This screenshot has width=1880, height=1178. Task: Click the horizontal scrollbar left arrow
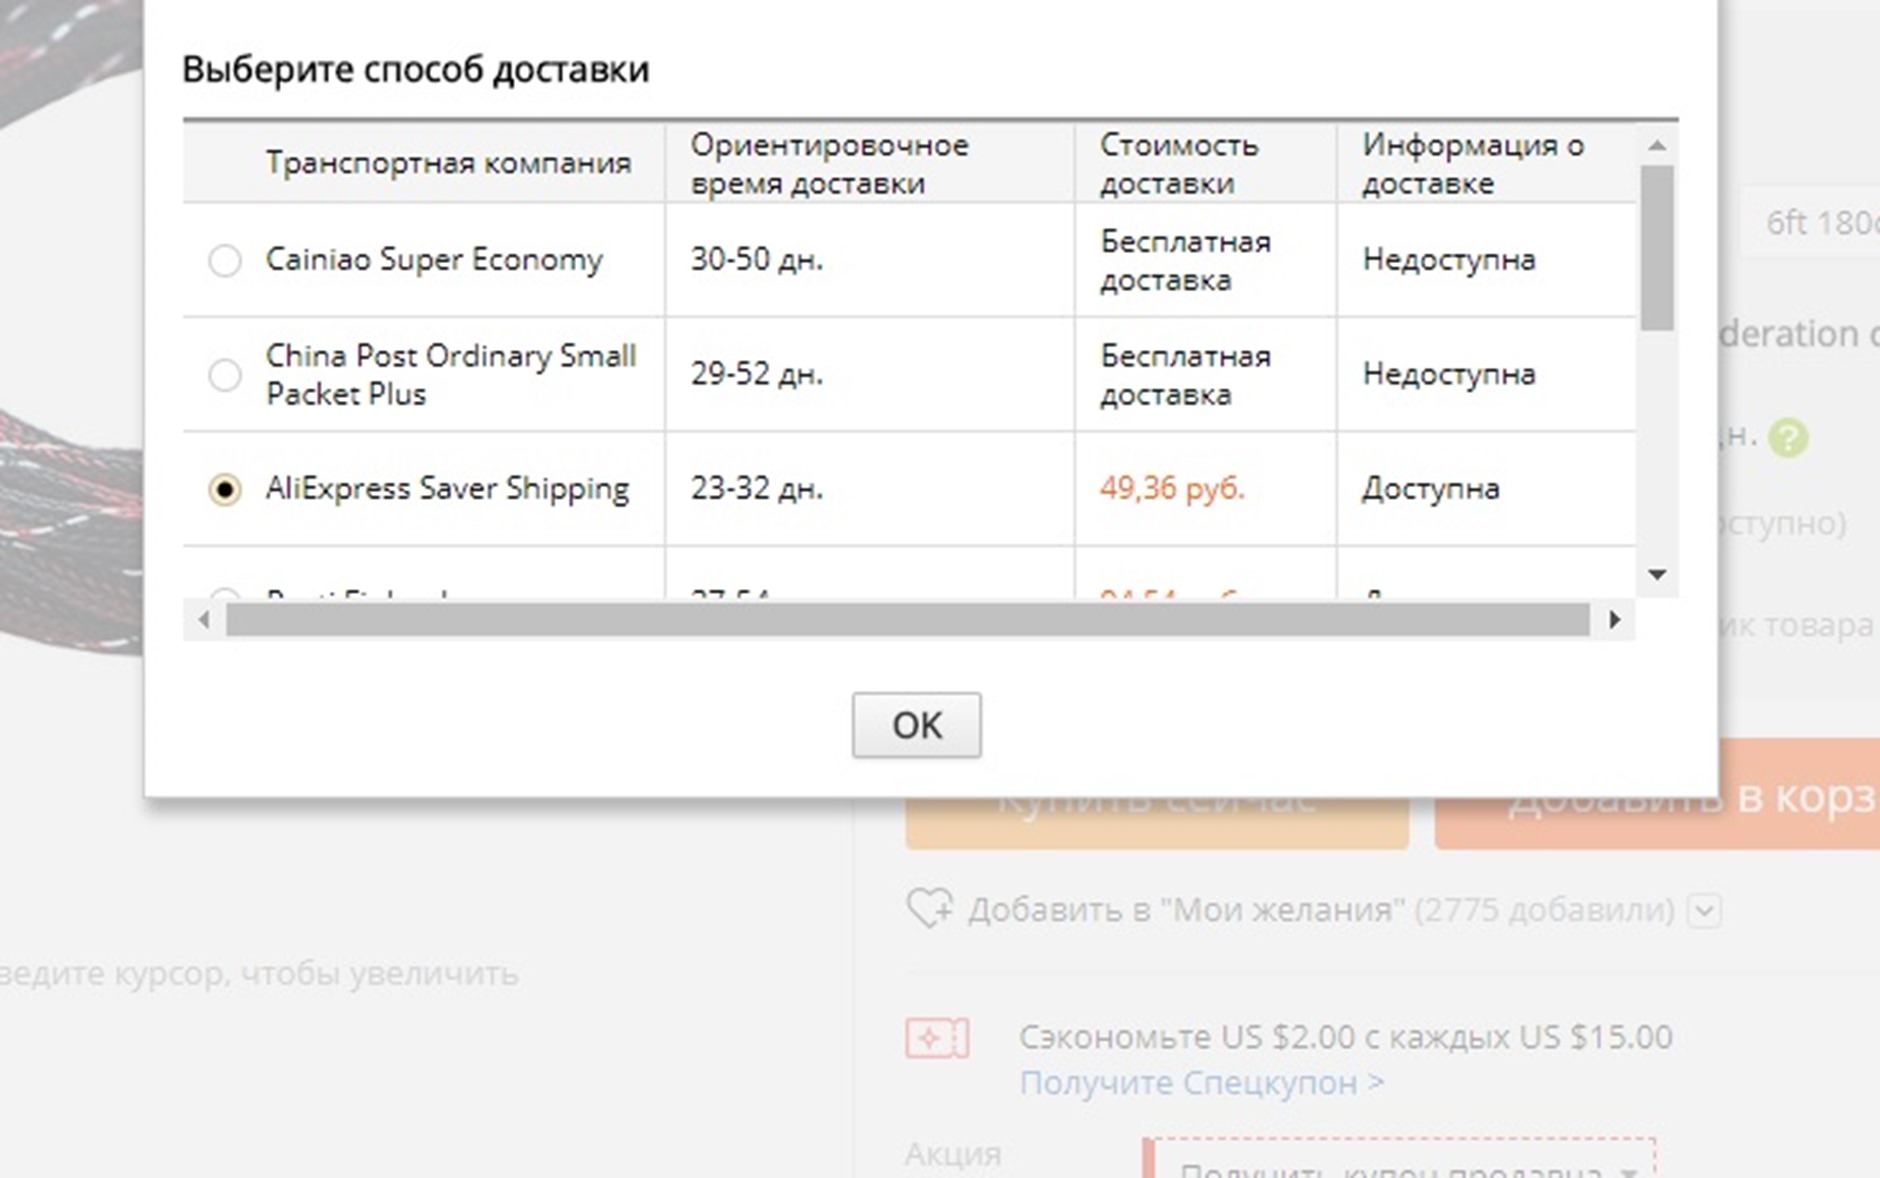tap(204, 620)
